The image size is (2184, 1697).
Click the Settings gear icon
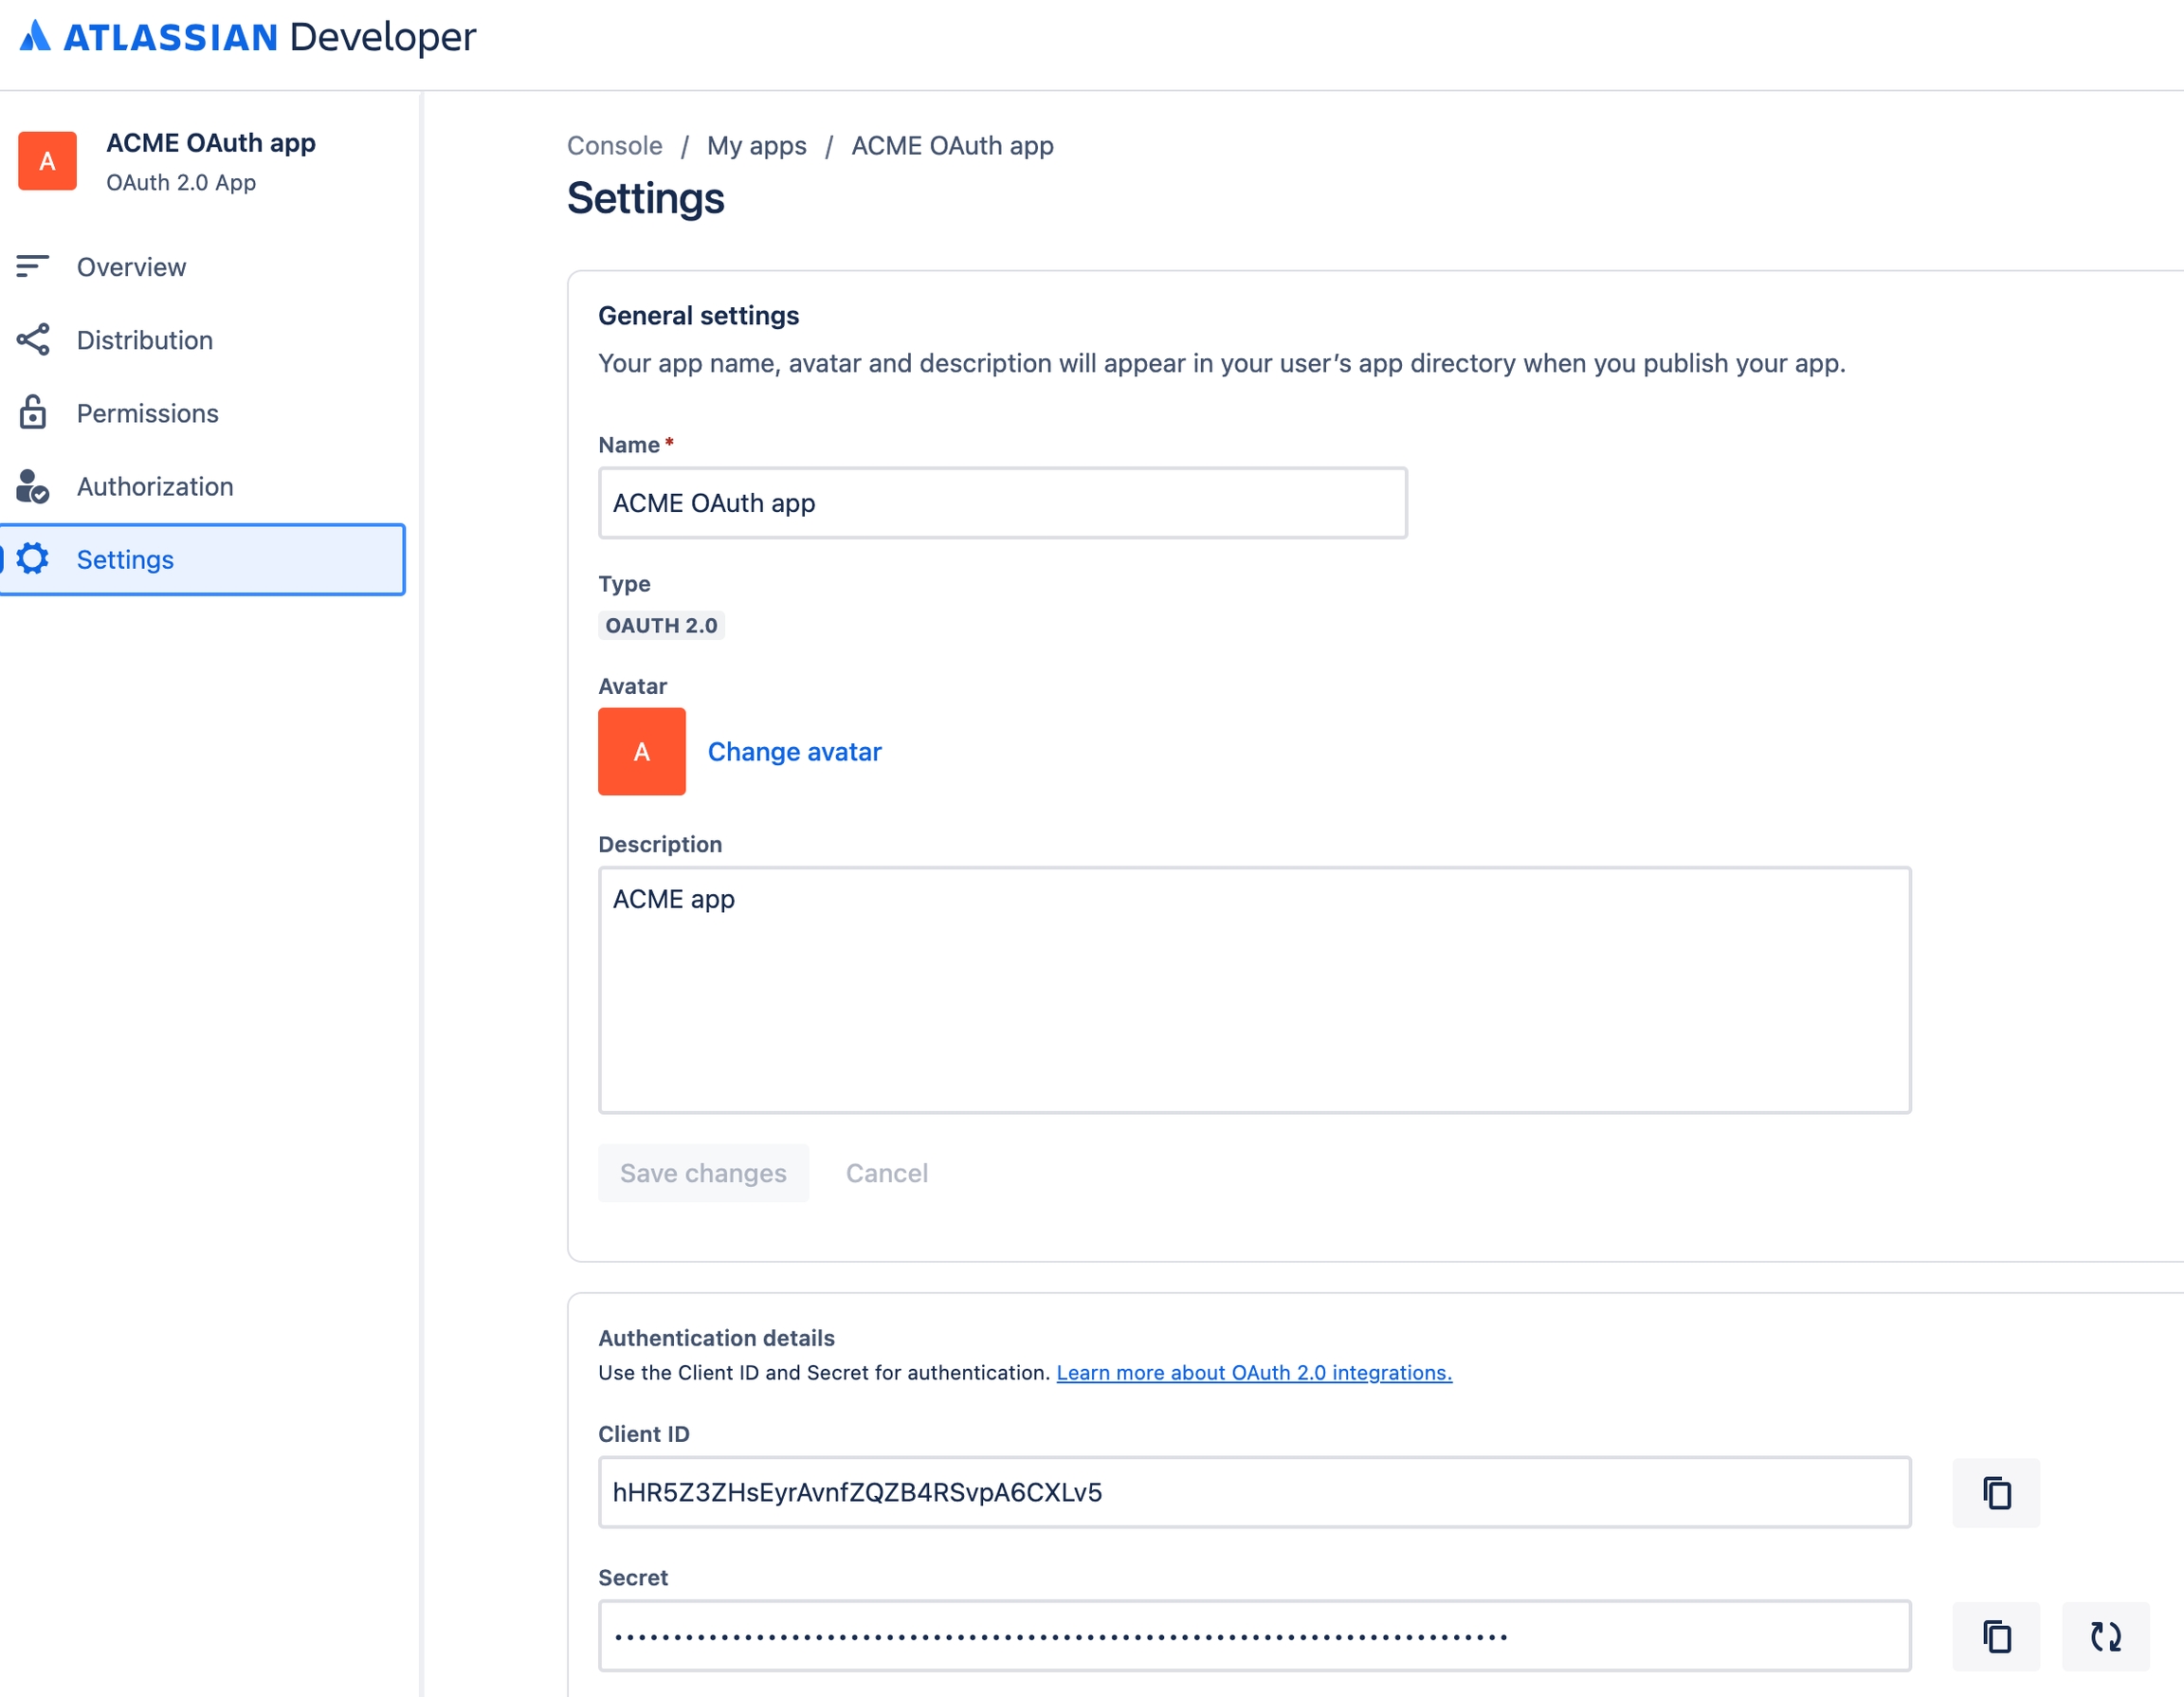(x=32, y=559)
